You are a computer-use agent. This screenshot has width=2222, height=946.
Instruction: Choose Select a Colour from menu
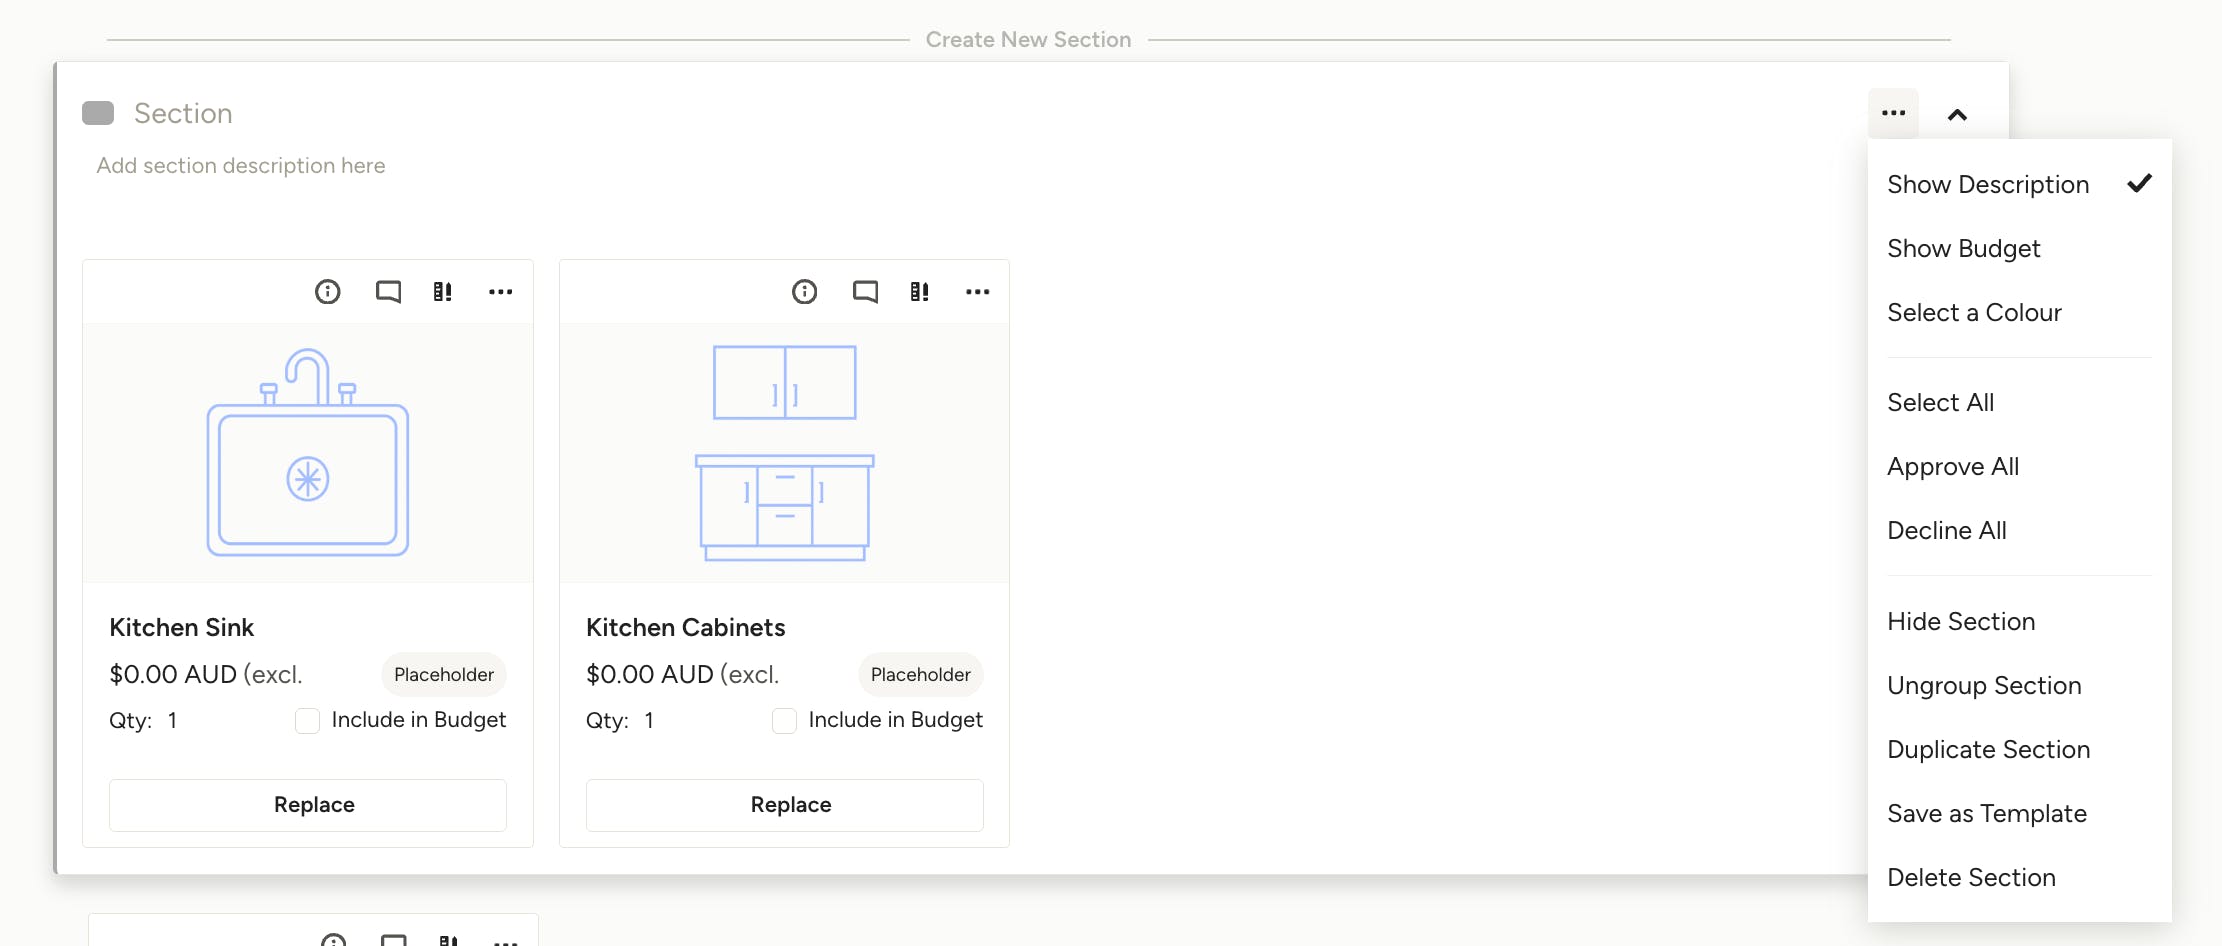(1974, 313)
